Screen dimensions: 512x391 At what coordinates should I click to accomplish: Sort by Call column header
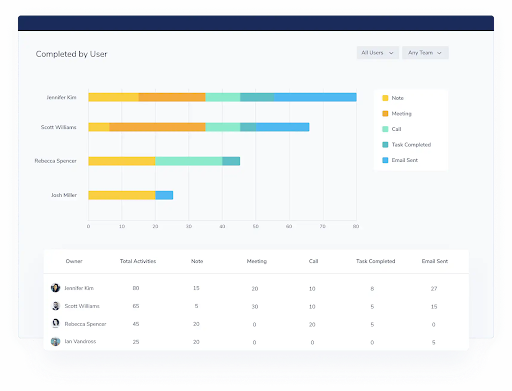tap(313, 261)
